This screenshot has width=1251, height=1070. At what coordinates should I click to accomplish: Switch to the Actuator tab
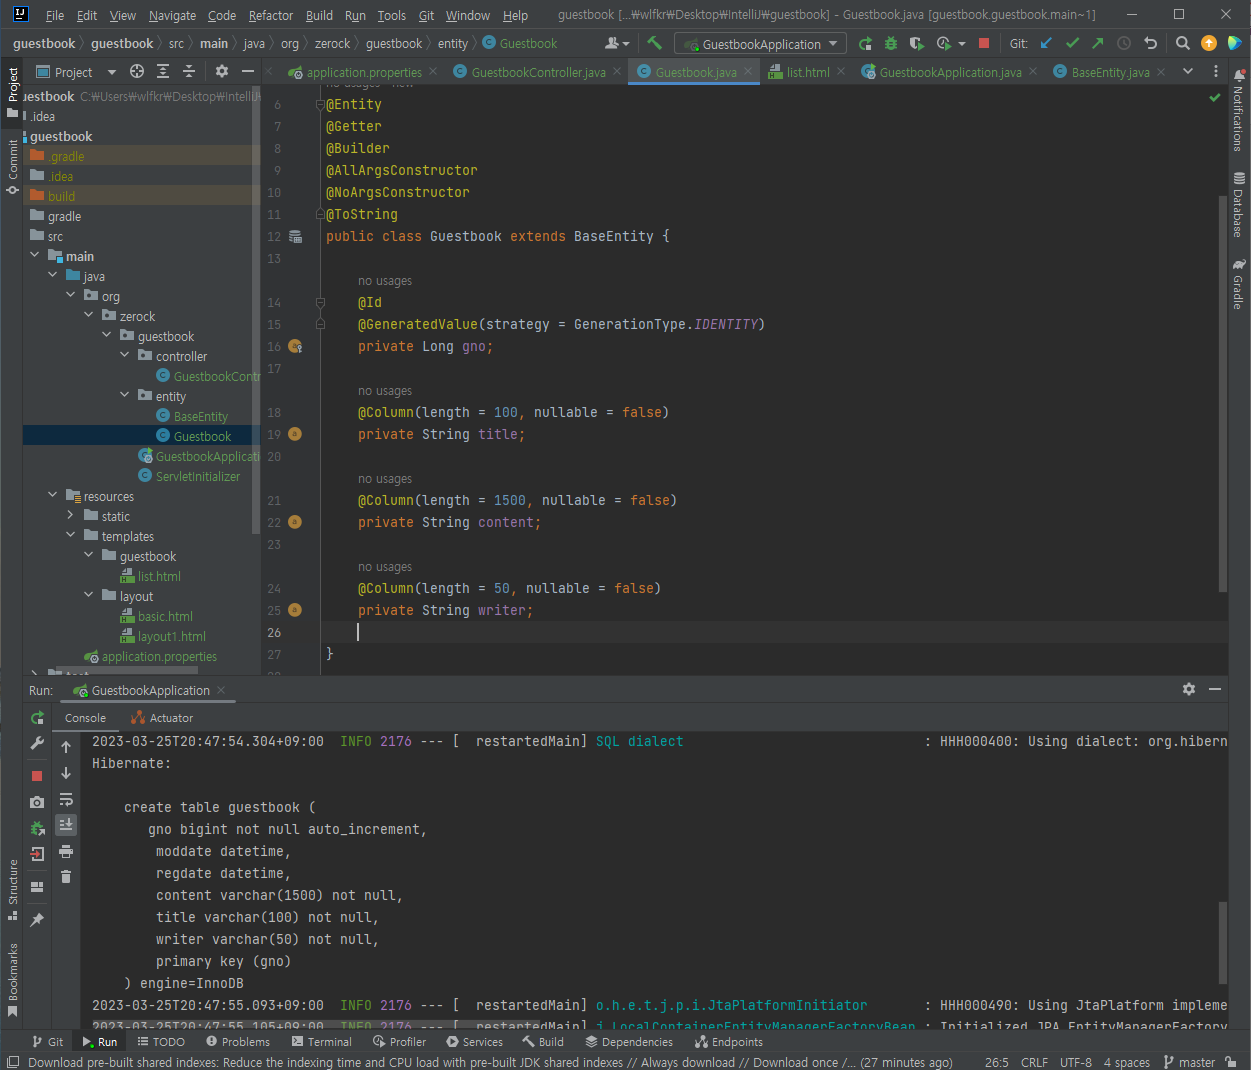tap(162, 718)
